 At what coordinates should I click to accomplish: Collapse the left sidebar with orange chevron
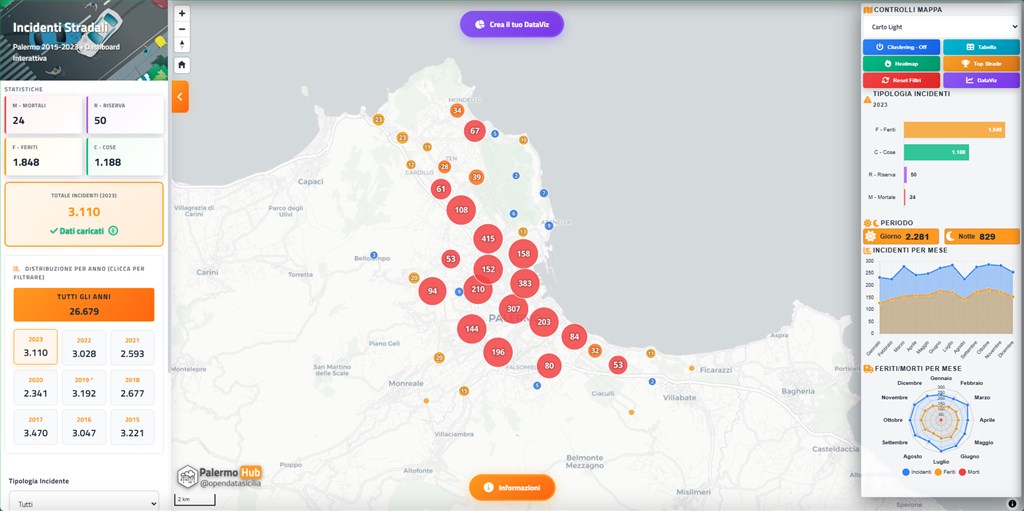pyautogui.click(x=180, y=97)
